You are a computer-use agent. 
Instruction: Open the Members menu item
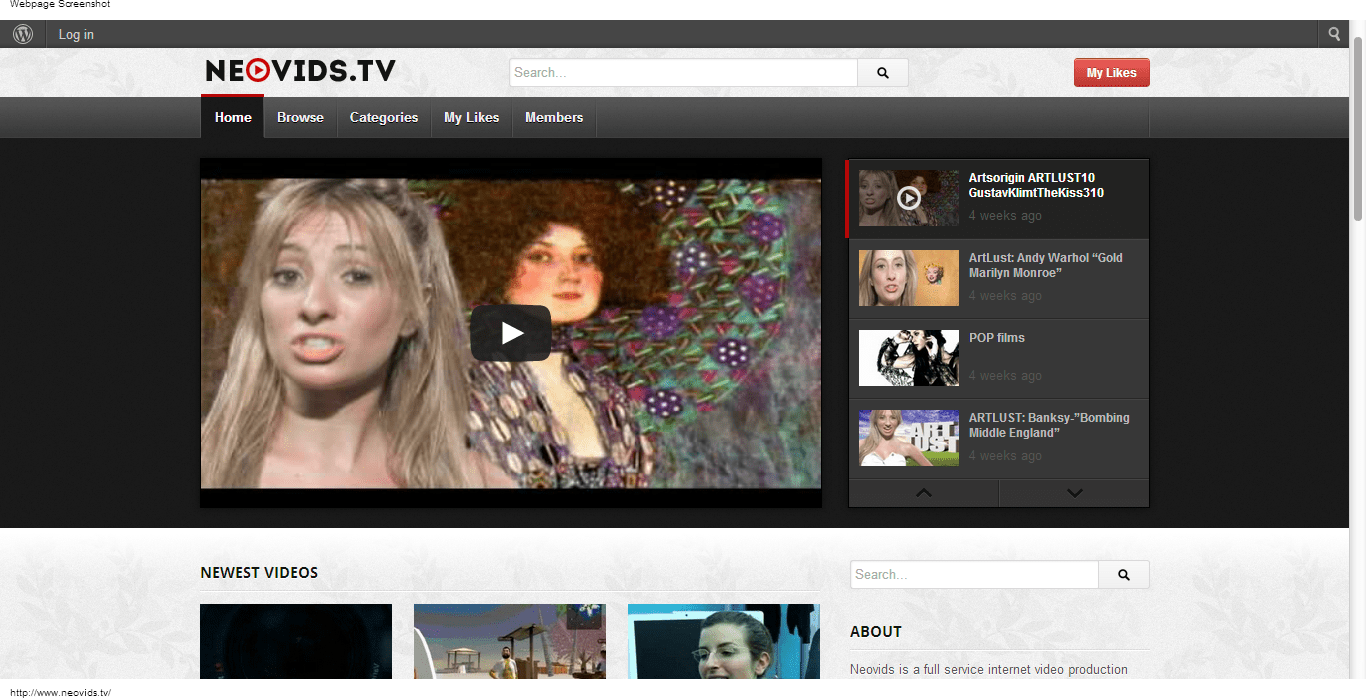click(x=554, y=117)
